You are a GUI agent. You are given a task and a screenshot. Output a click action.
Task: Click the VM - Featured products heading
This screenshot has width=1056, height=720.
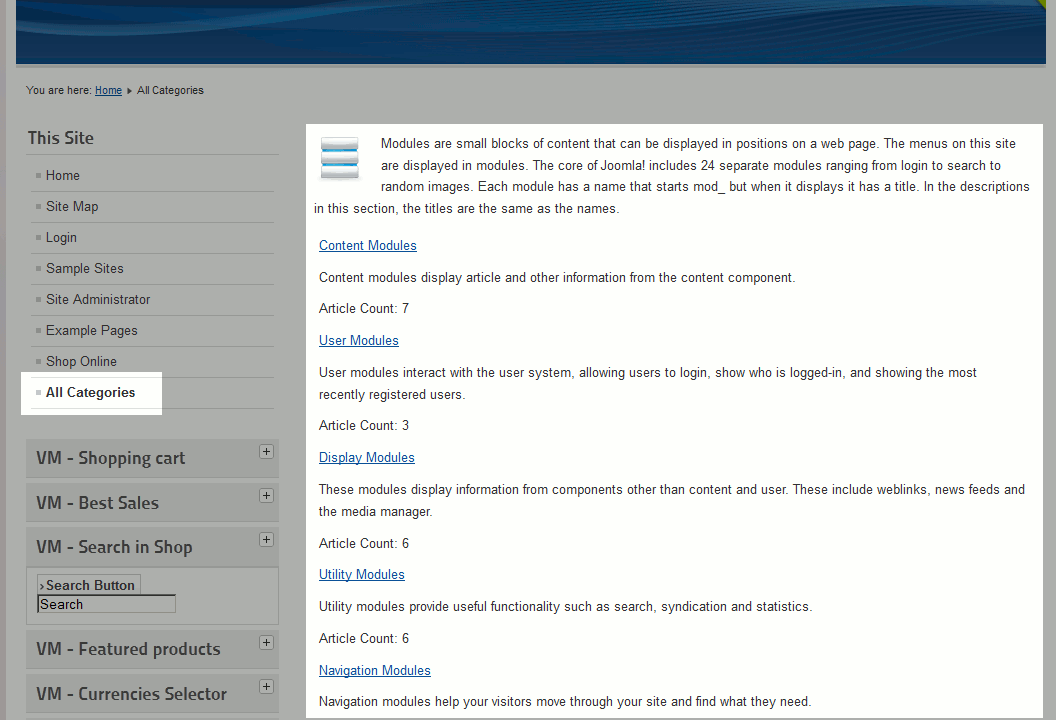pos(129,649)
